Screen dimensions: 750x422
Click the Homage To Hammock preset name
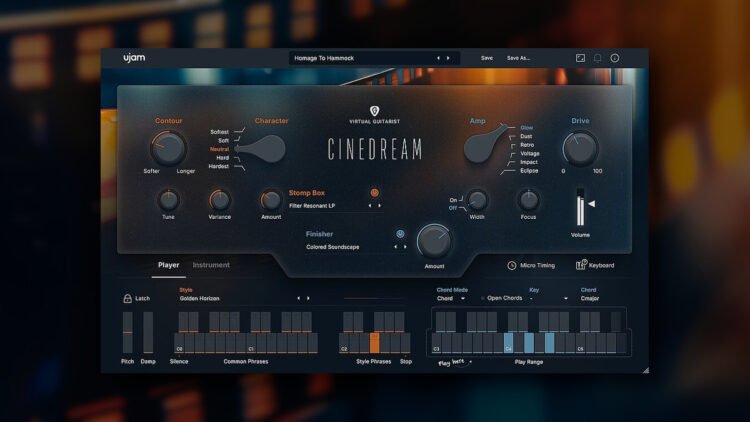tap(324, 58)
